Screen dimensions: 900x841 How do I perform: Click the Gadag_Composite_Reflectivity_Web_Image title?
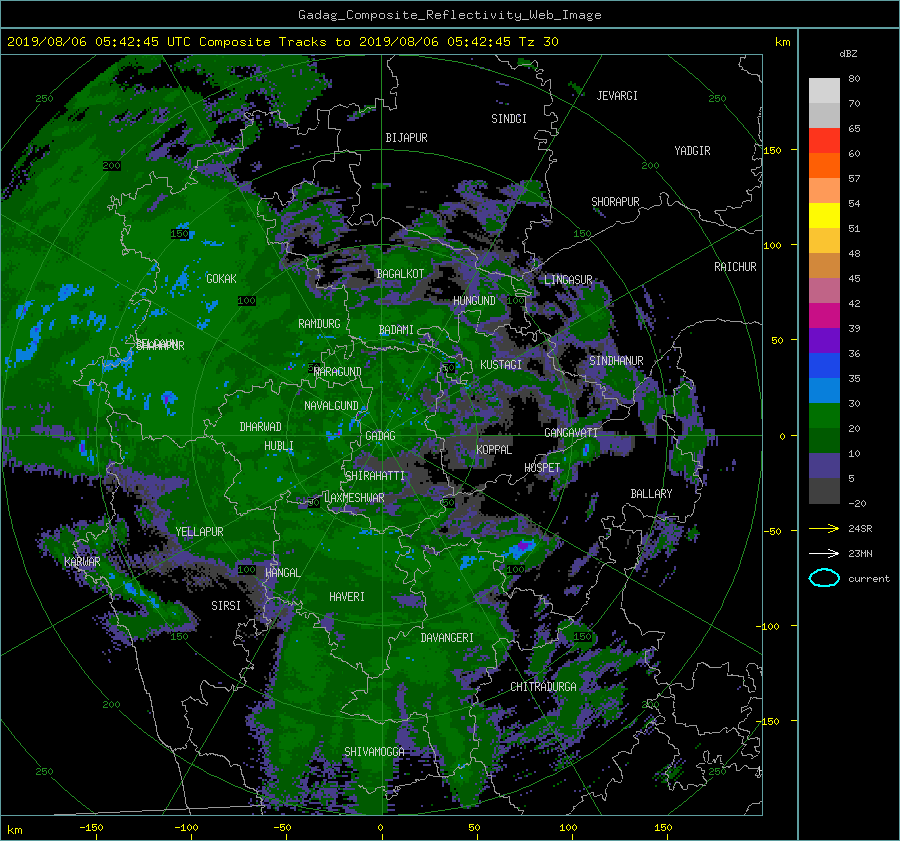(450, 15)
